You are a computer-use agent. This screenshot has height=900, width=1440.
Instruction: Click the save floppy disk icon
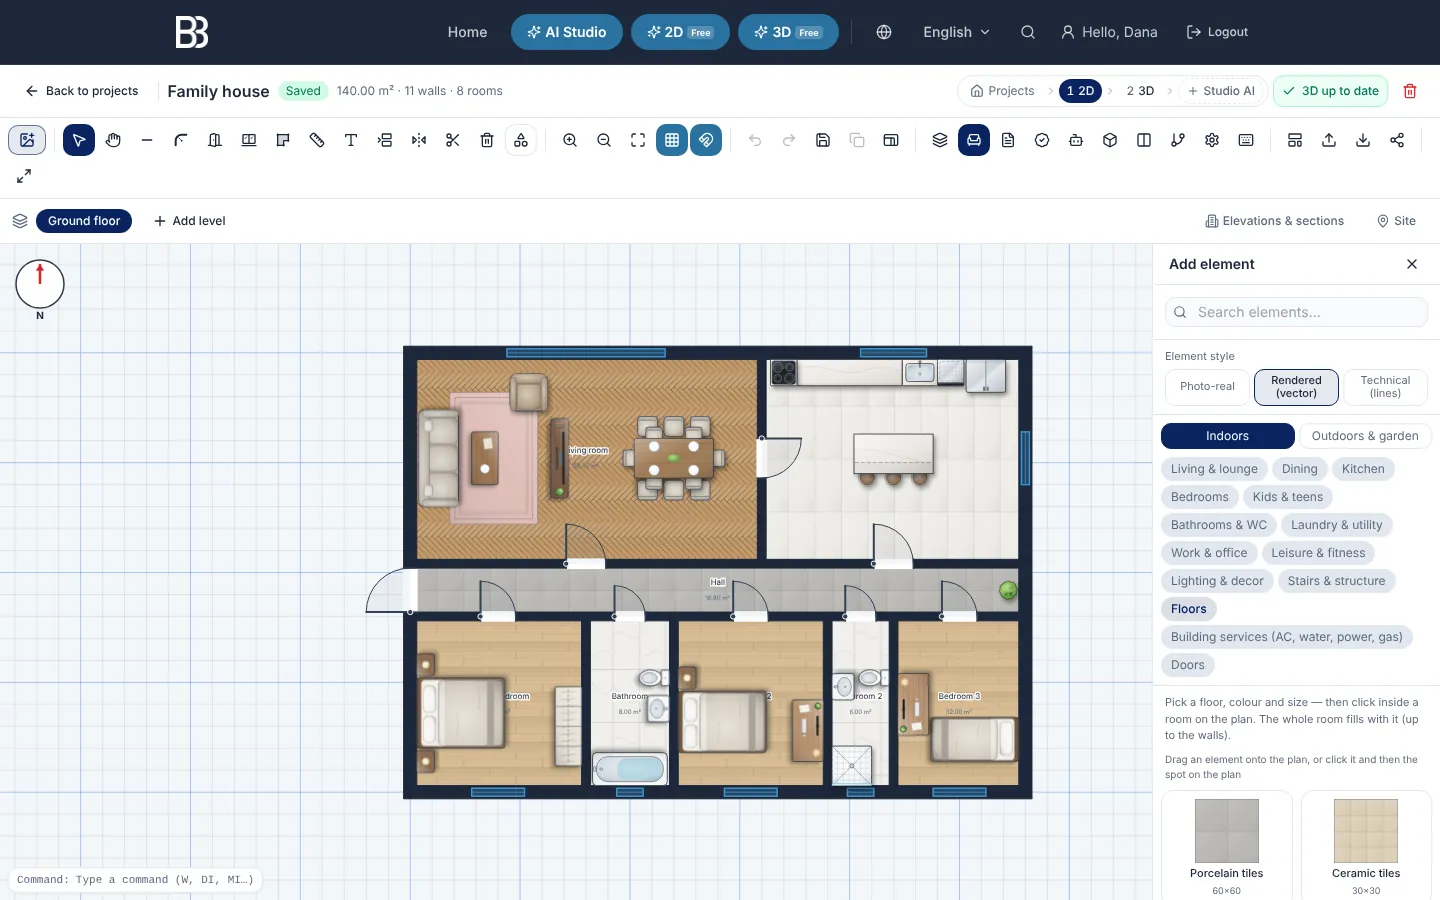[x=823, y=140]
